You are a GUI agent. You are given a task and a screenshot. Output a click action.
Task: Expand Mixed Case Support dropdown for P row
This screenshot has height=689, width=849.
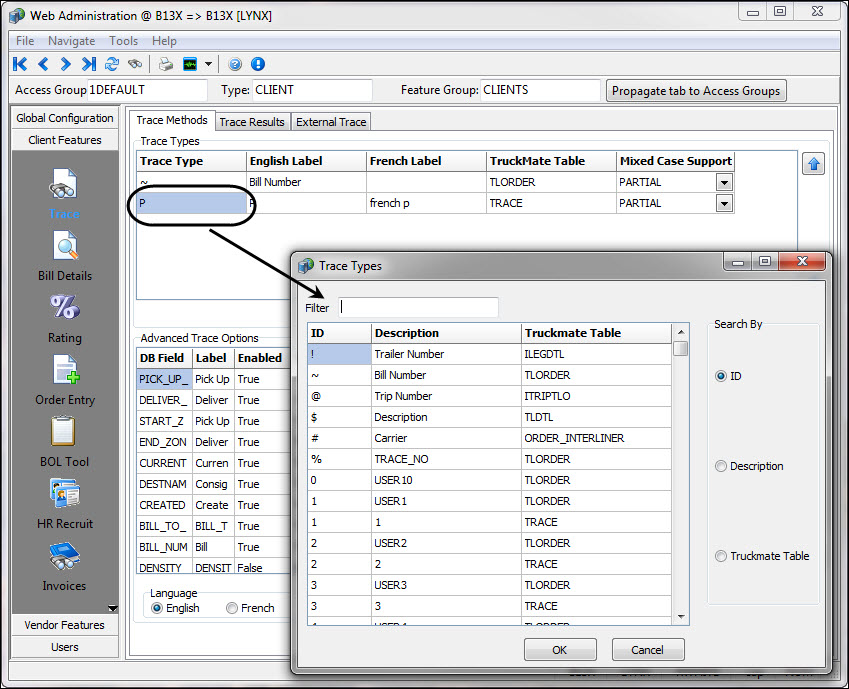coord(724,203)
